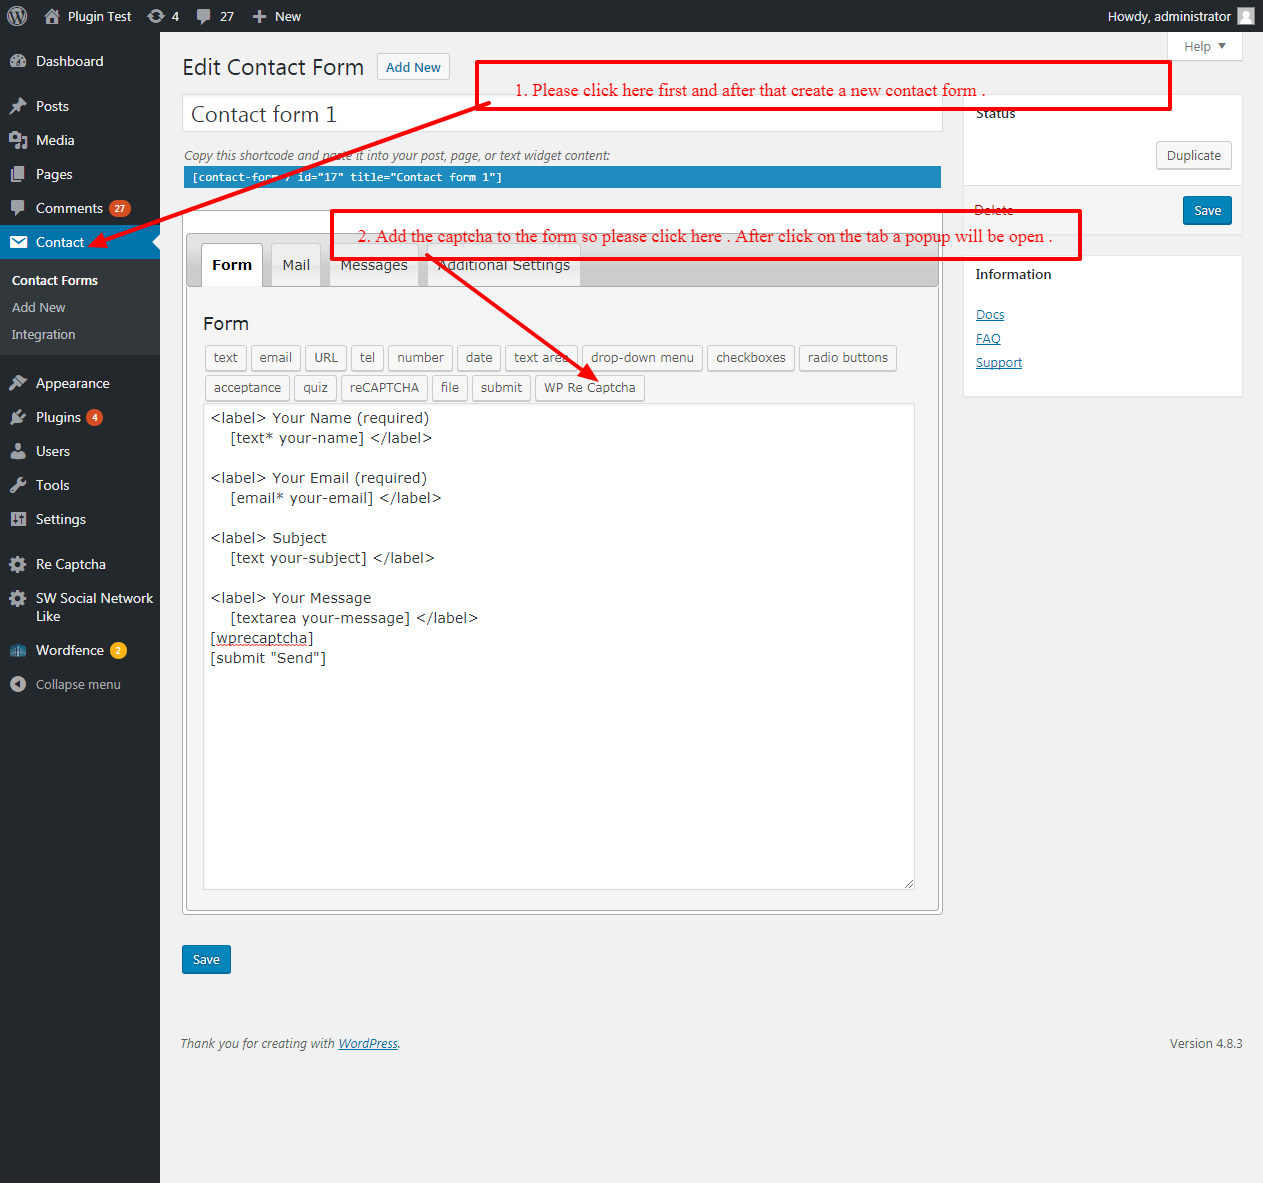The image size is (1263, 1183).
Task: Click the Users person icon
Action: [18, 451]
